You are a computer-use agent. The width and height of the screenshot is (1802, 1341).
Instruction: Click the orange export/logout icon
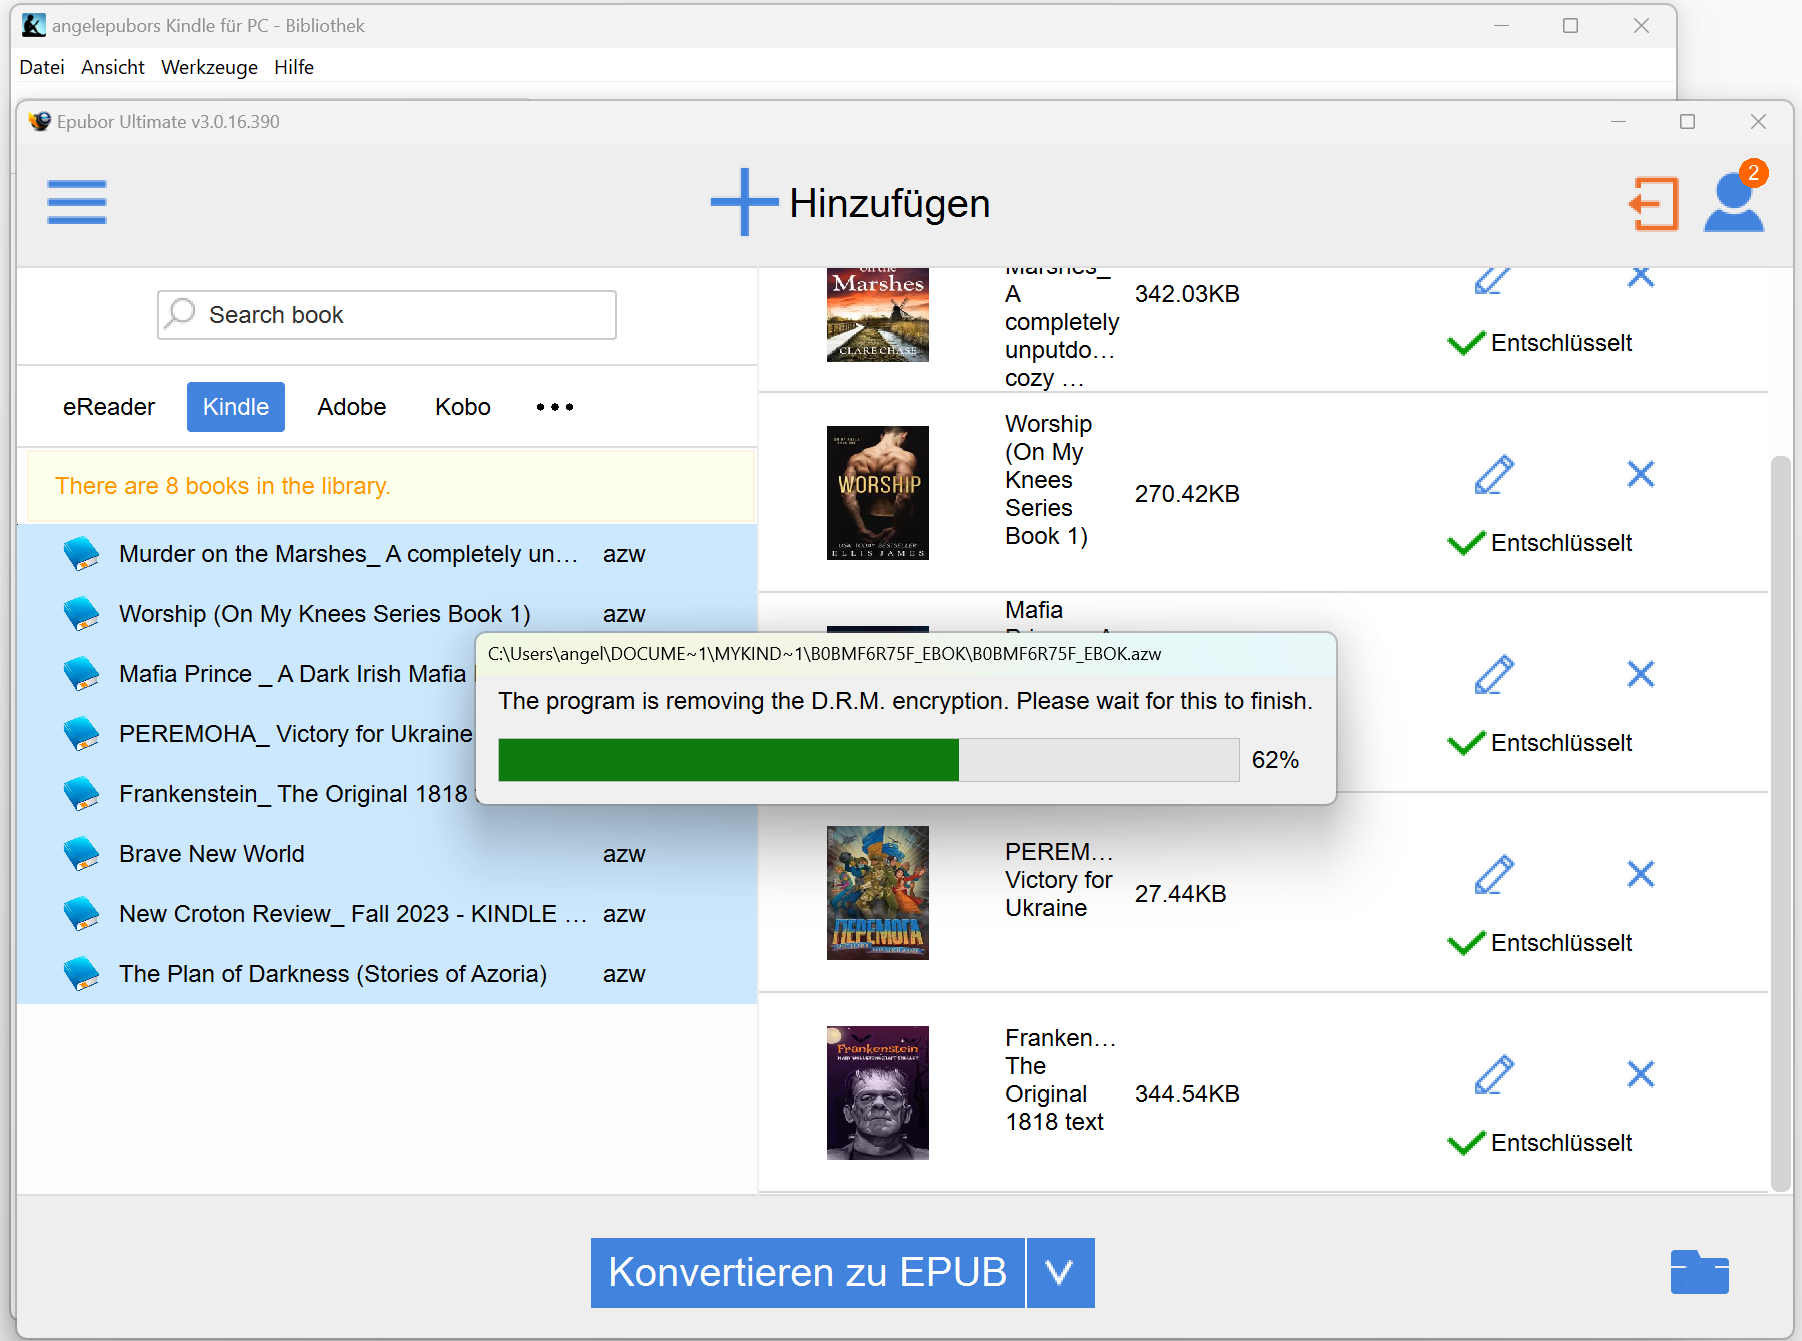(1654, 204)
